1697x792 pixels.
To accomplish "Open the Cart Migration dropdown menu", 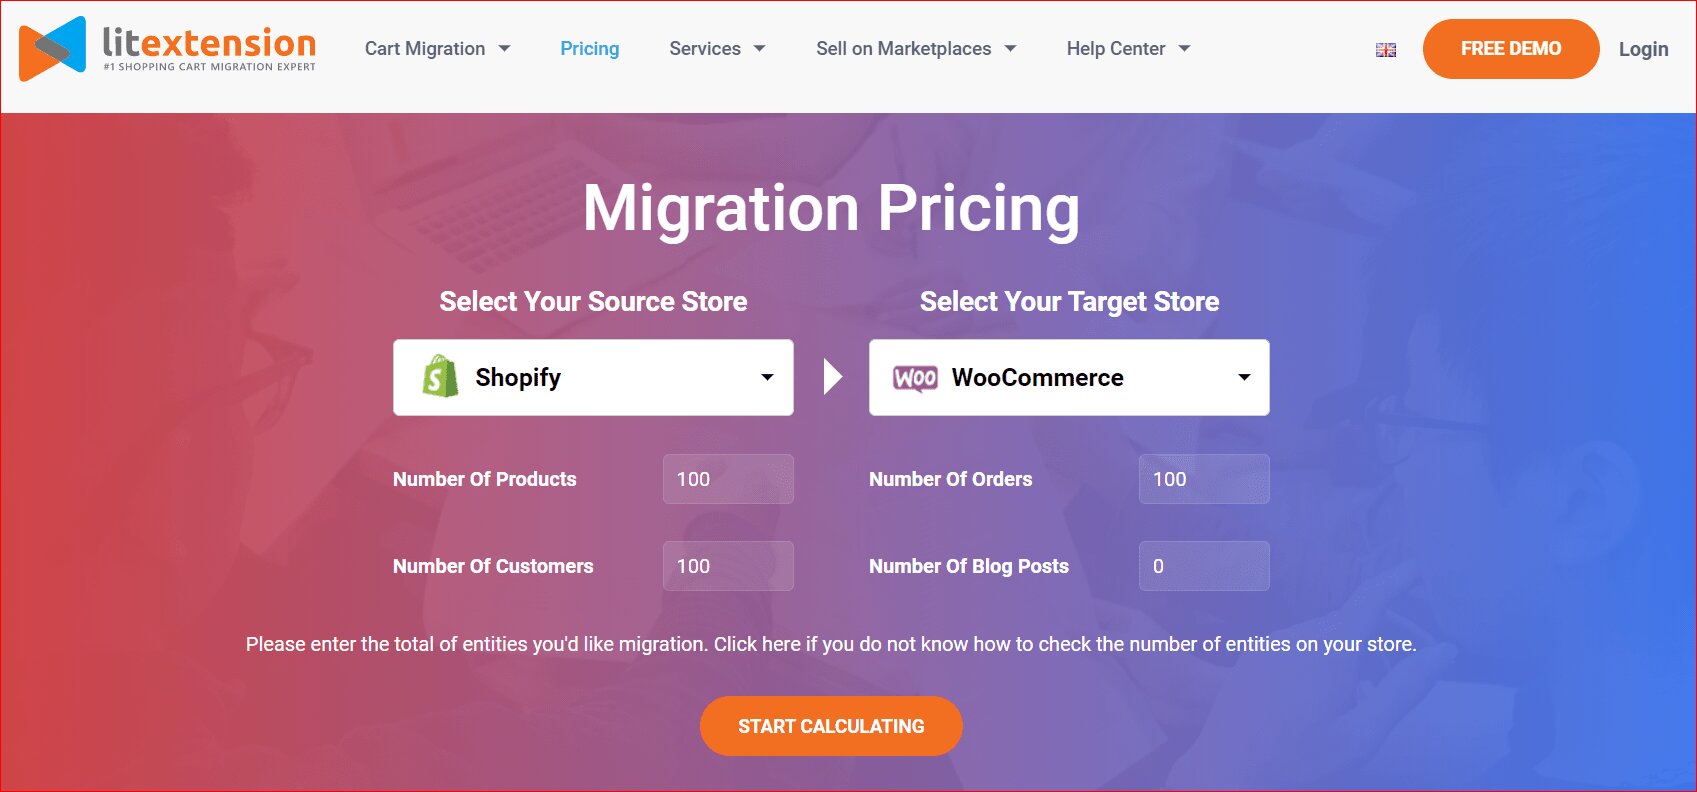I will 438,49.
